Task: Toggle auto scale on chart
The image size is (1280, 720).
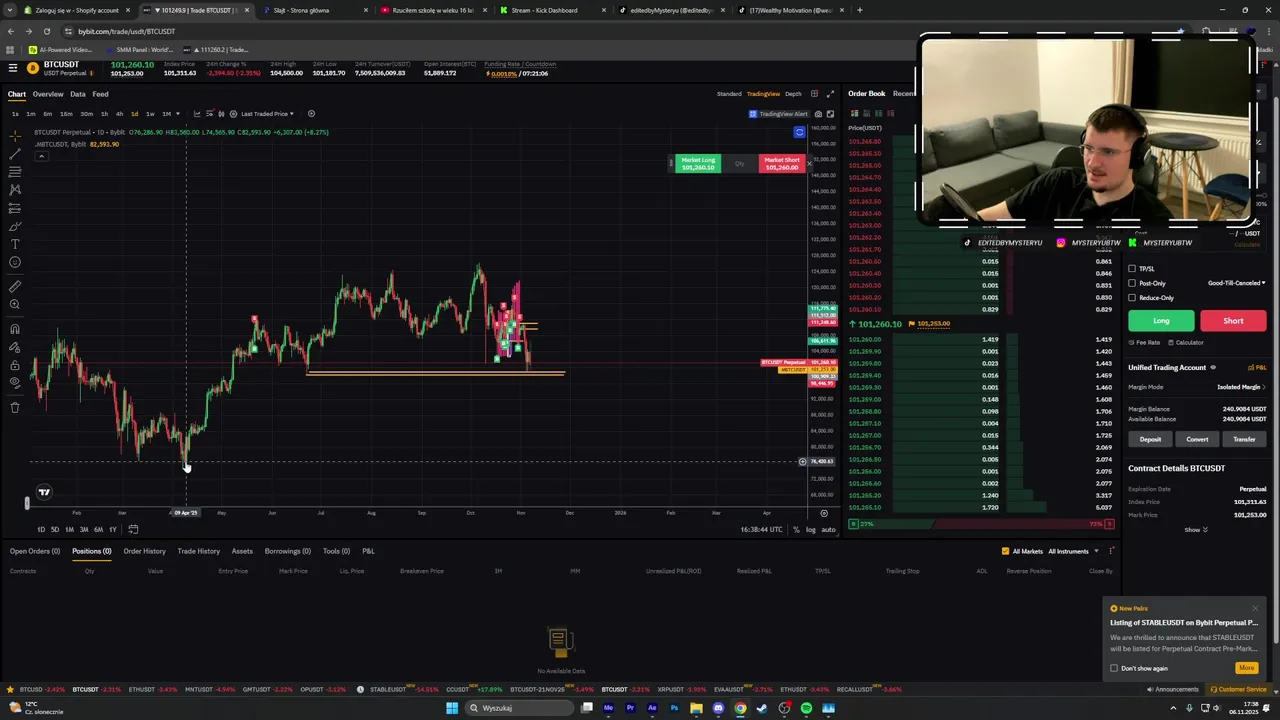Action: click(x=828, y=529)
